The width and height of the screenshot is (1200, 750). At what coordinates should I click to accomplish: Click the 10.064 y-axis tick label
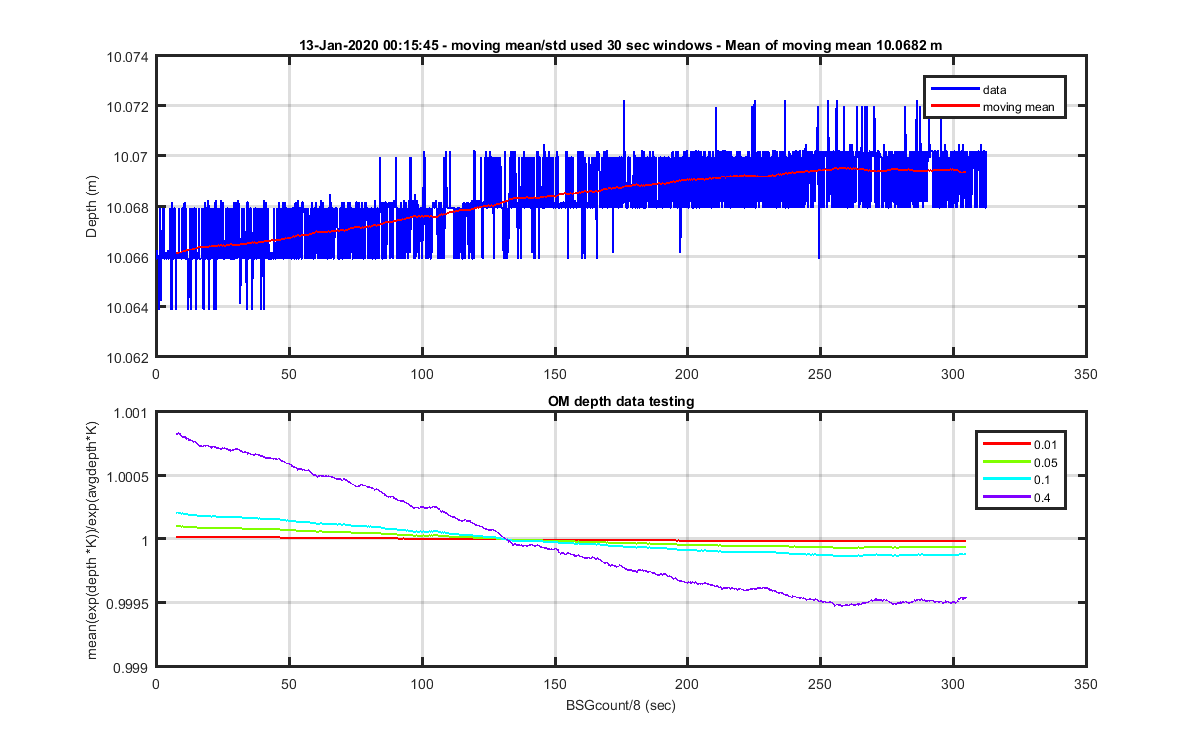point(127,307)
